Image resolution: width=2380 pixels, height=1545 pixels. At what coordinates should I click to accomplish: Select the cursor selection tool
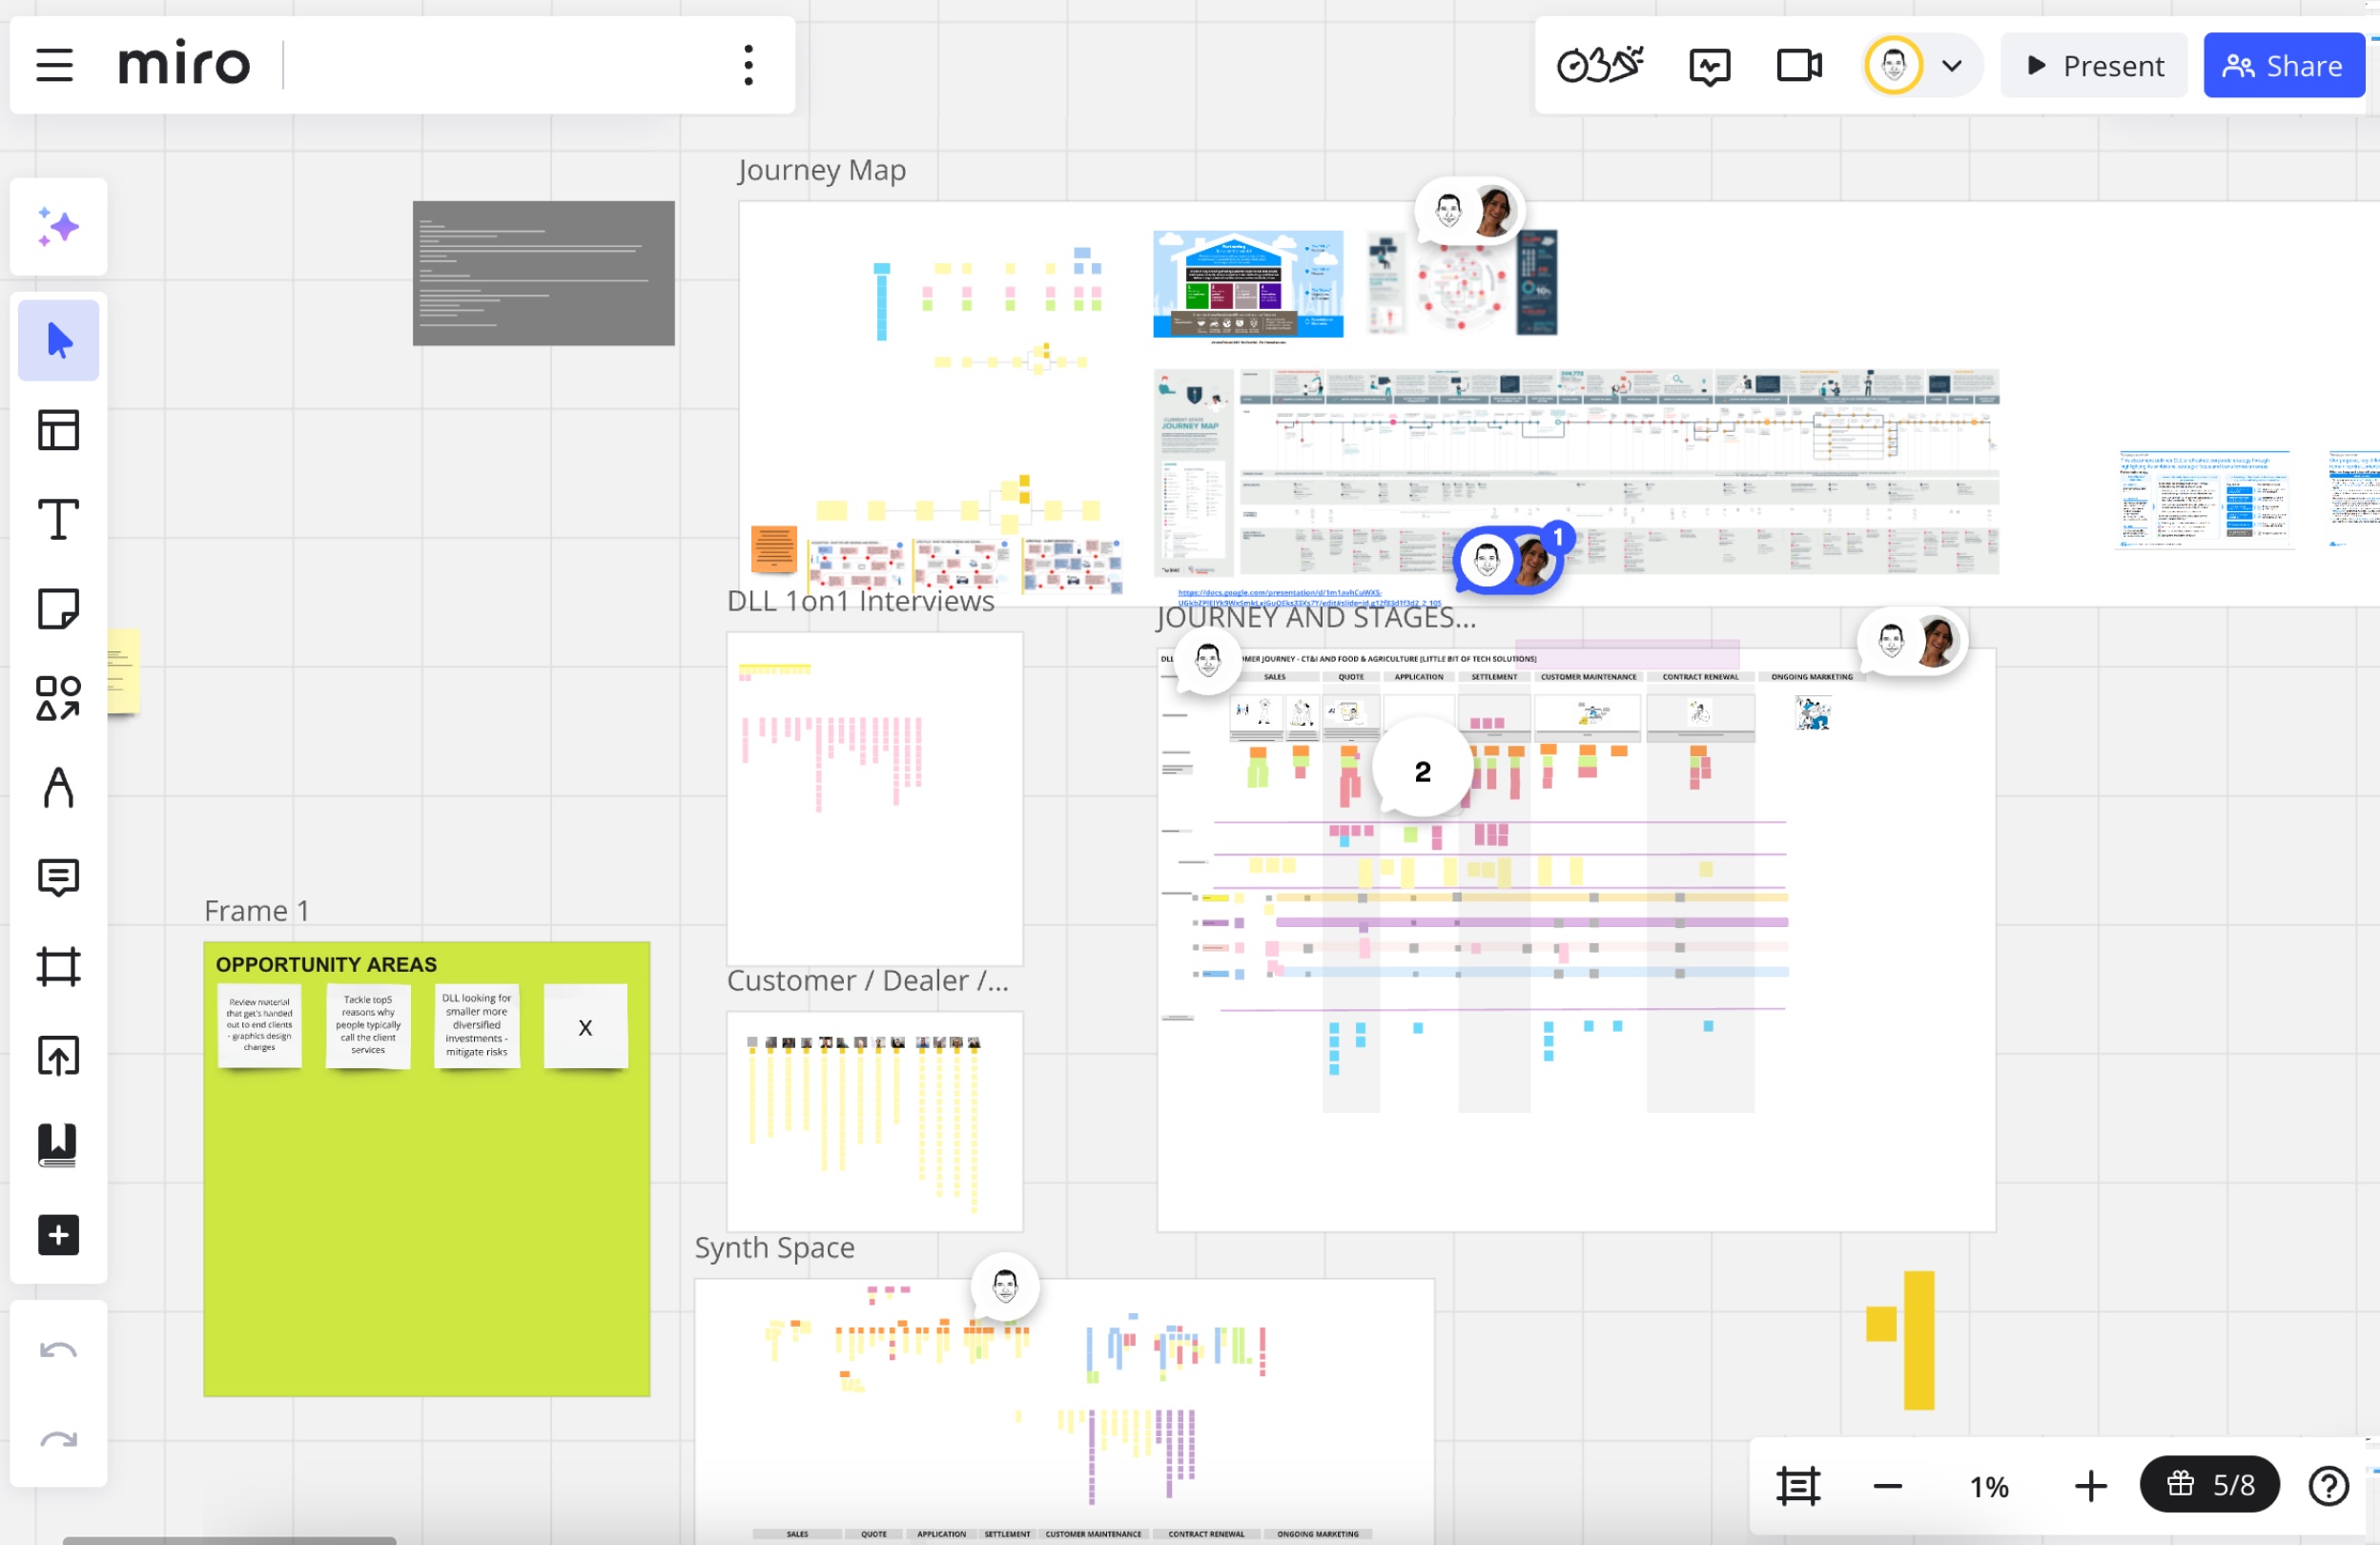[x=57, y=340]
